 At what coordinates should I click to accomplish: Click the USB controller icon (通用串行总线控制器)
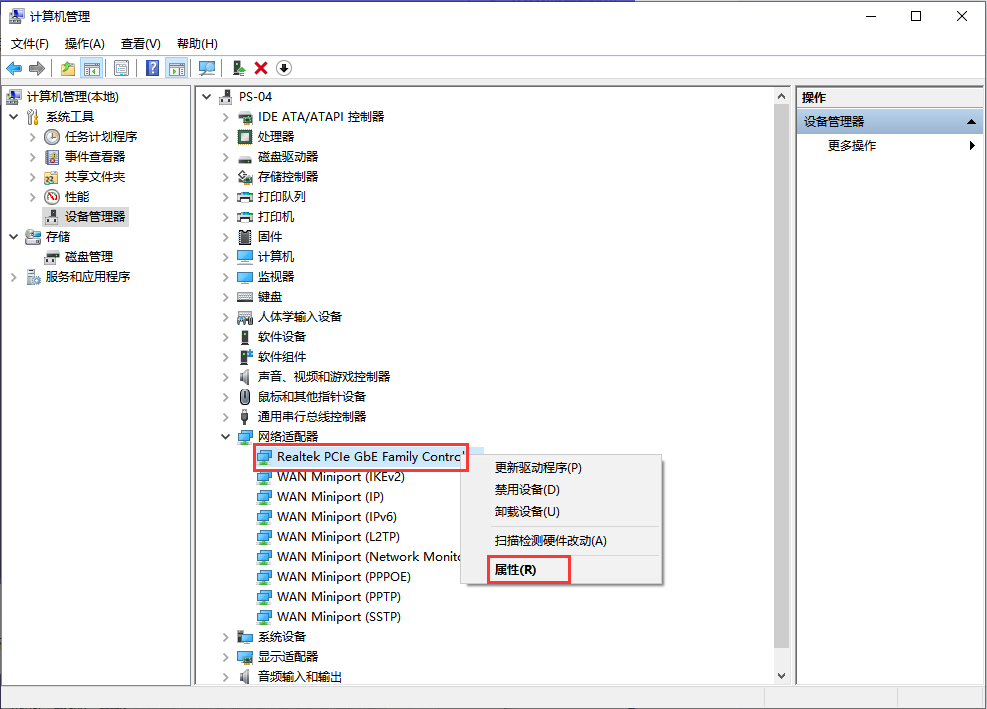coord(245,417)
